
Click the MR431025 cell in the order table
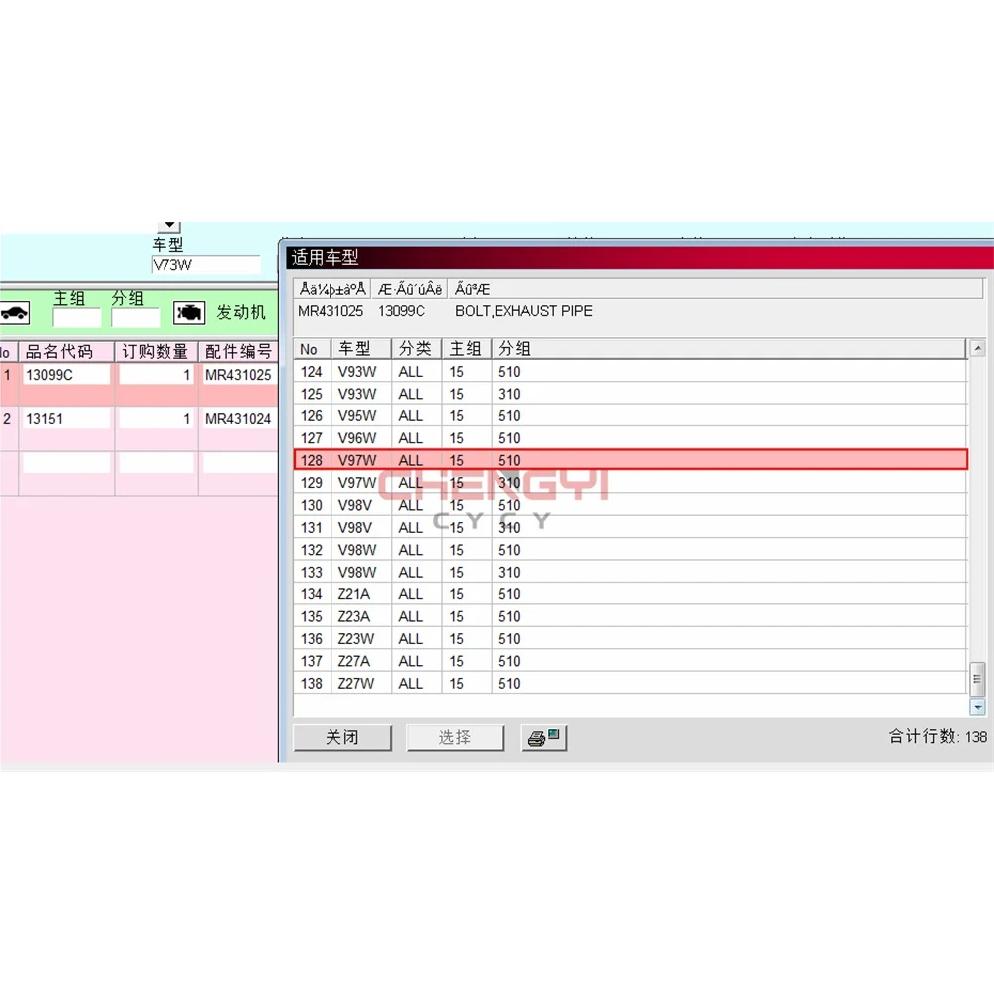(x=238, y=375)
